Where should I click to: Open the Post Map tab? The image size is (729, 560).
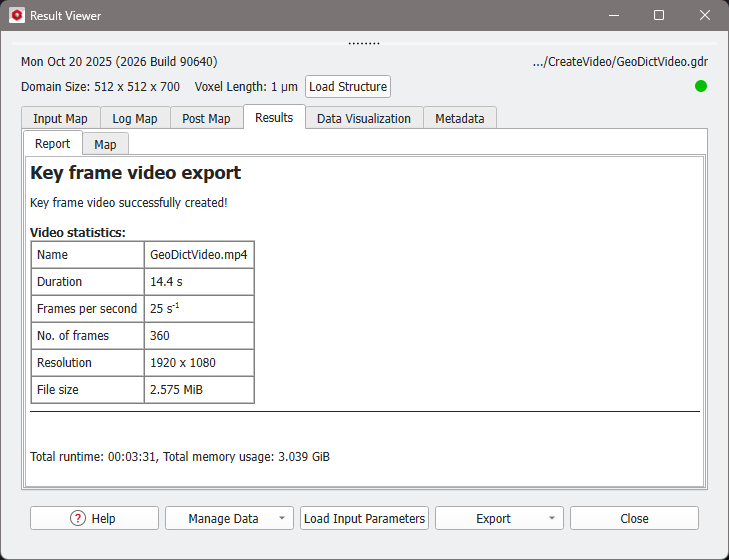tap(206, 119)
